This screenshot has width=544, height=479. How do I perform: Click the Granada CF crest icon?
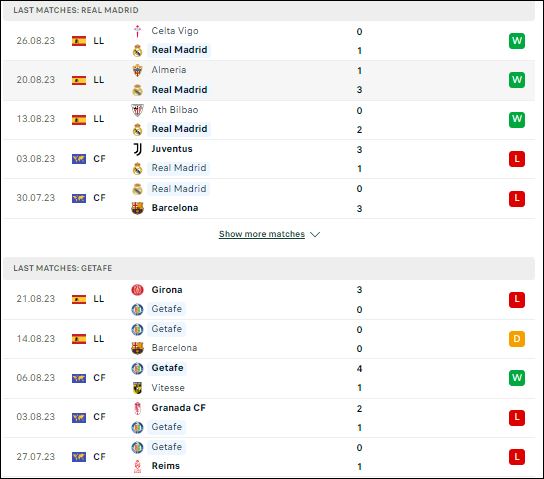tap(137, 408)
